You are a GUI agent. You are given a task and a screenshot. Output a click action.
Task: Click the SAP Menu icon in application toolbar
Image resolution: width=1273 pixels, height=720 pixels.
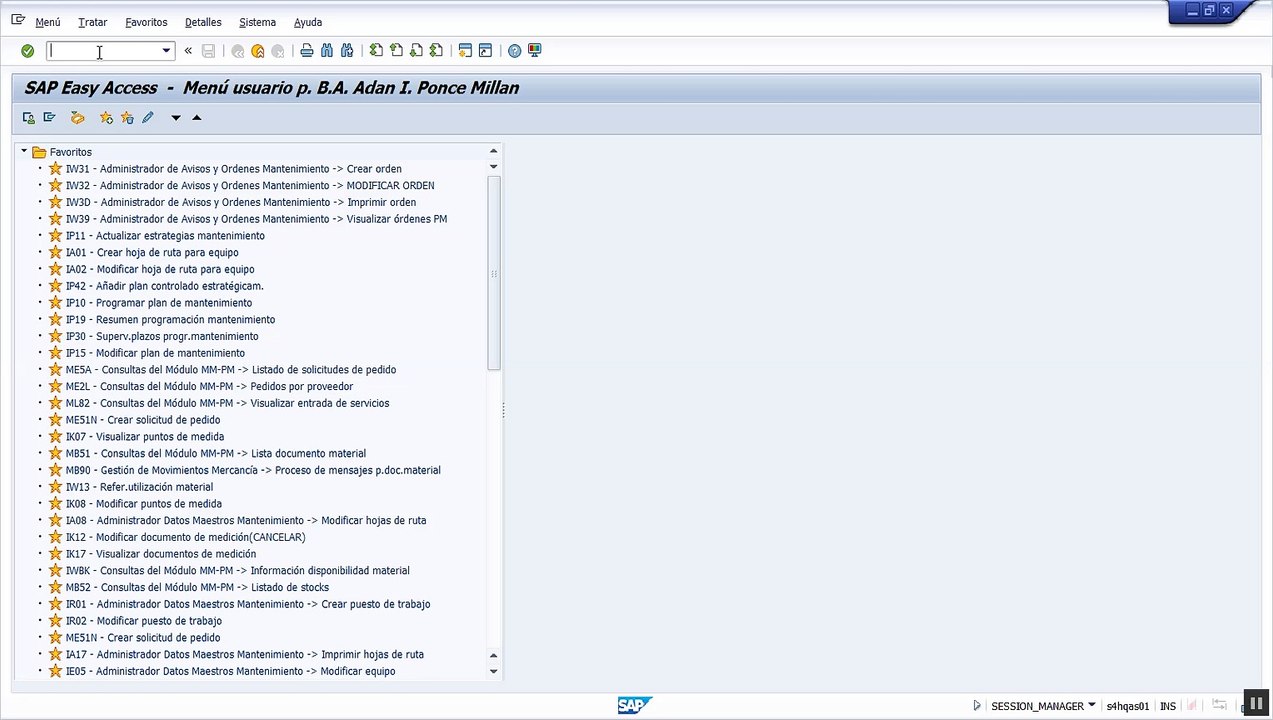click(x=49, y=118)
